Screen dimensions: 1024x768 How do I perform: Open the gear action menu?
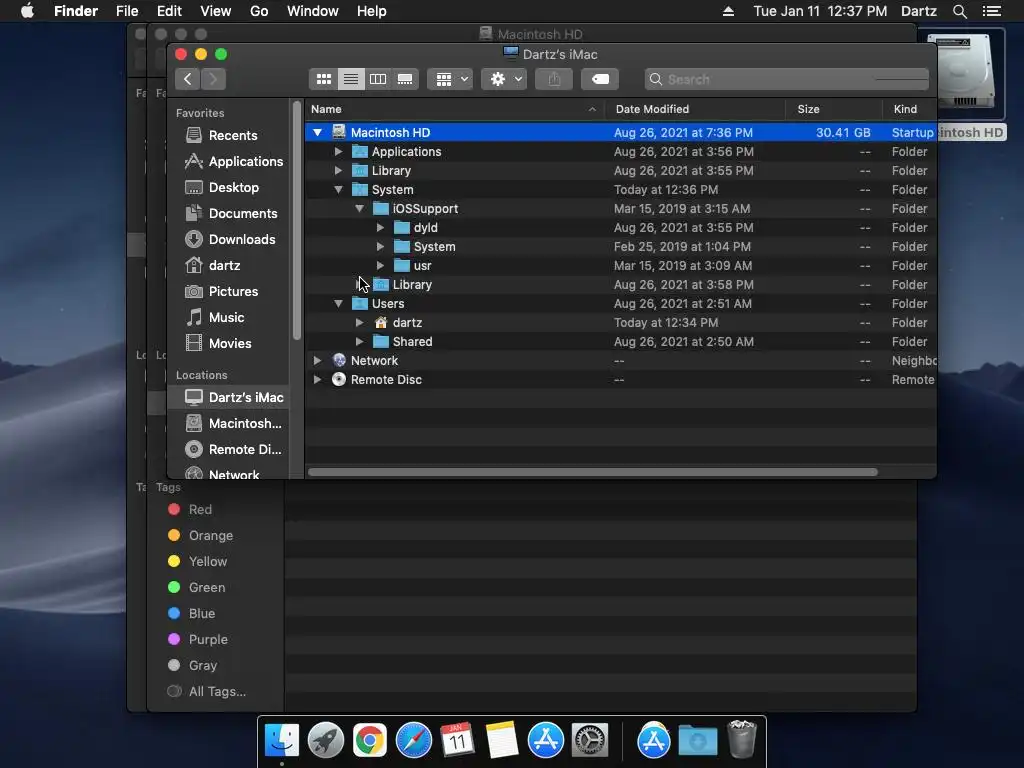pos(504,79)
